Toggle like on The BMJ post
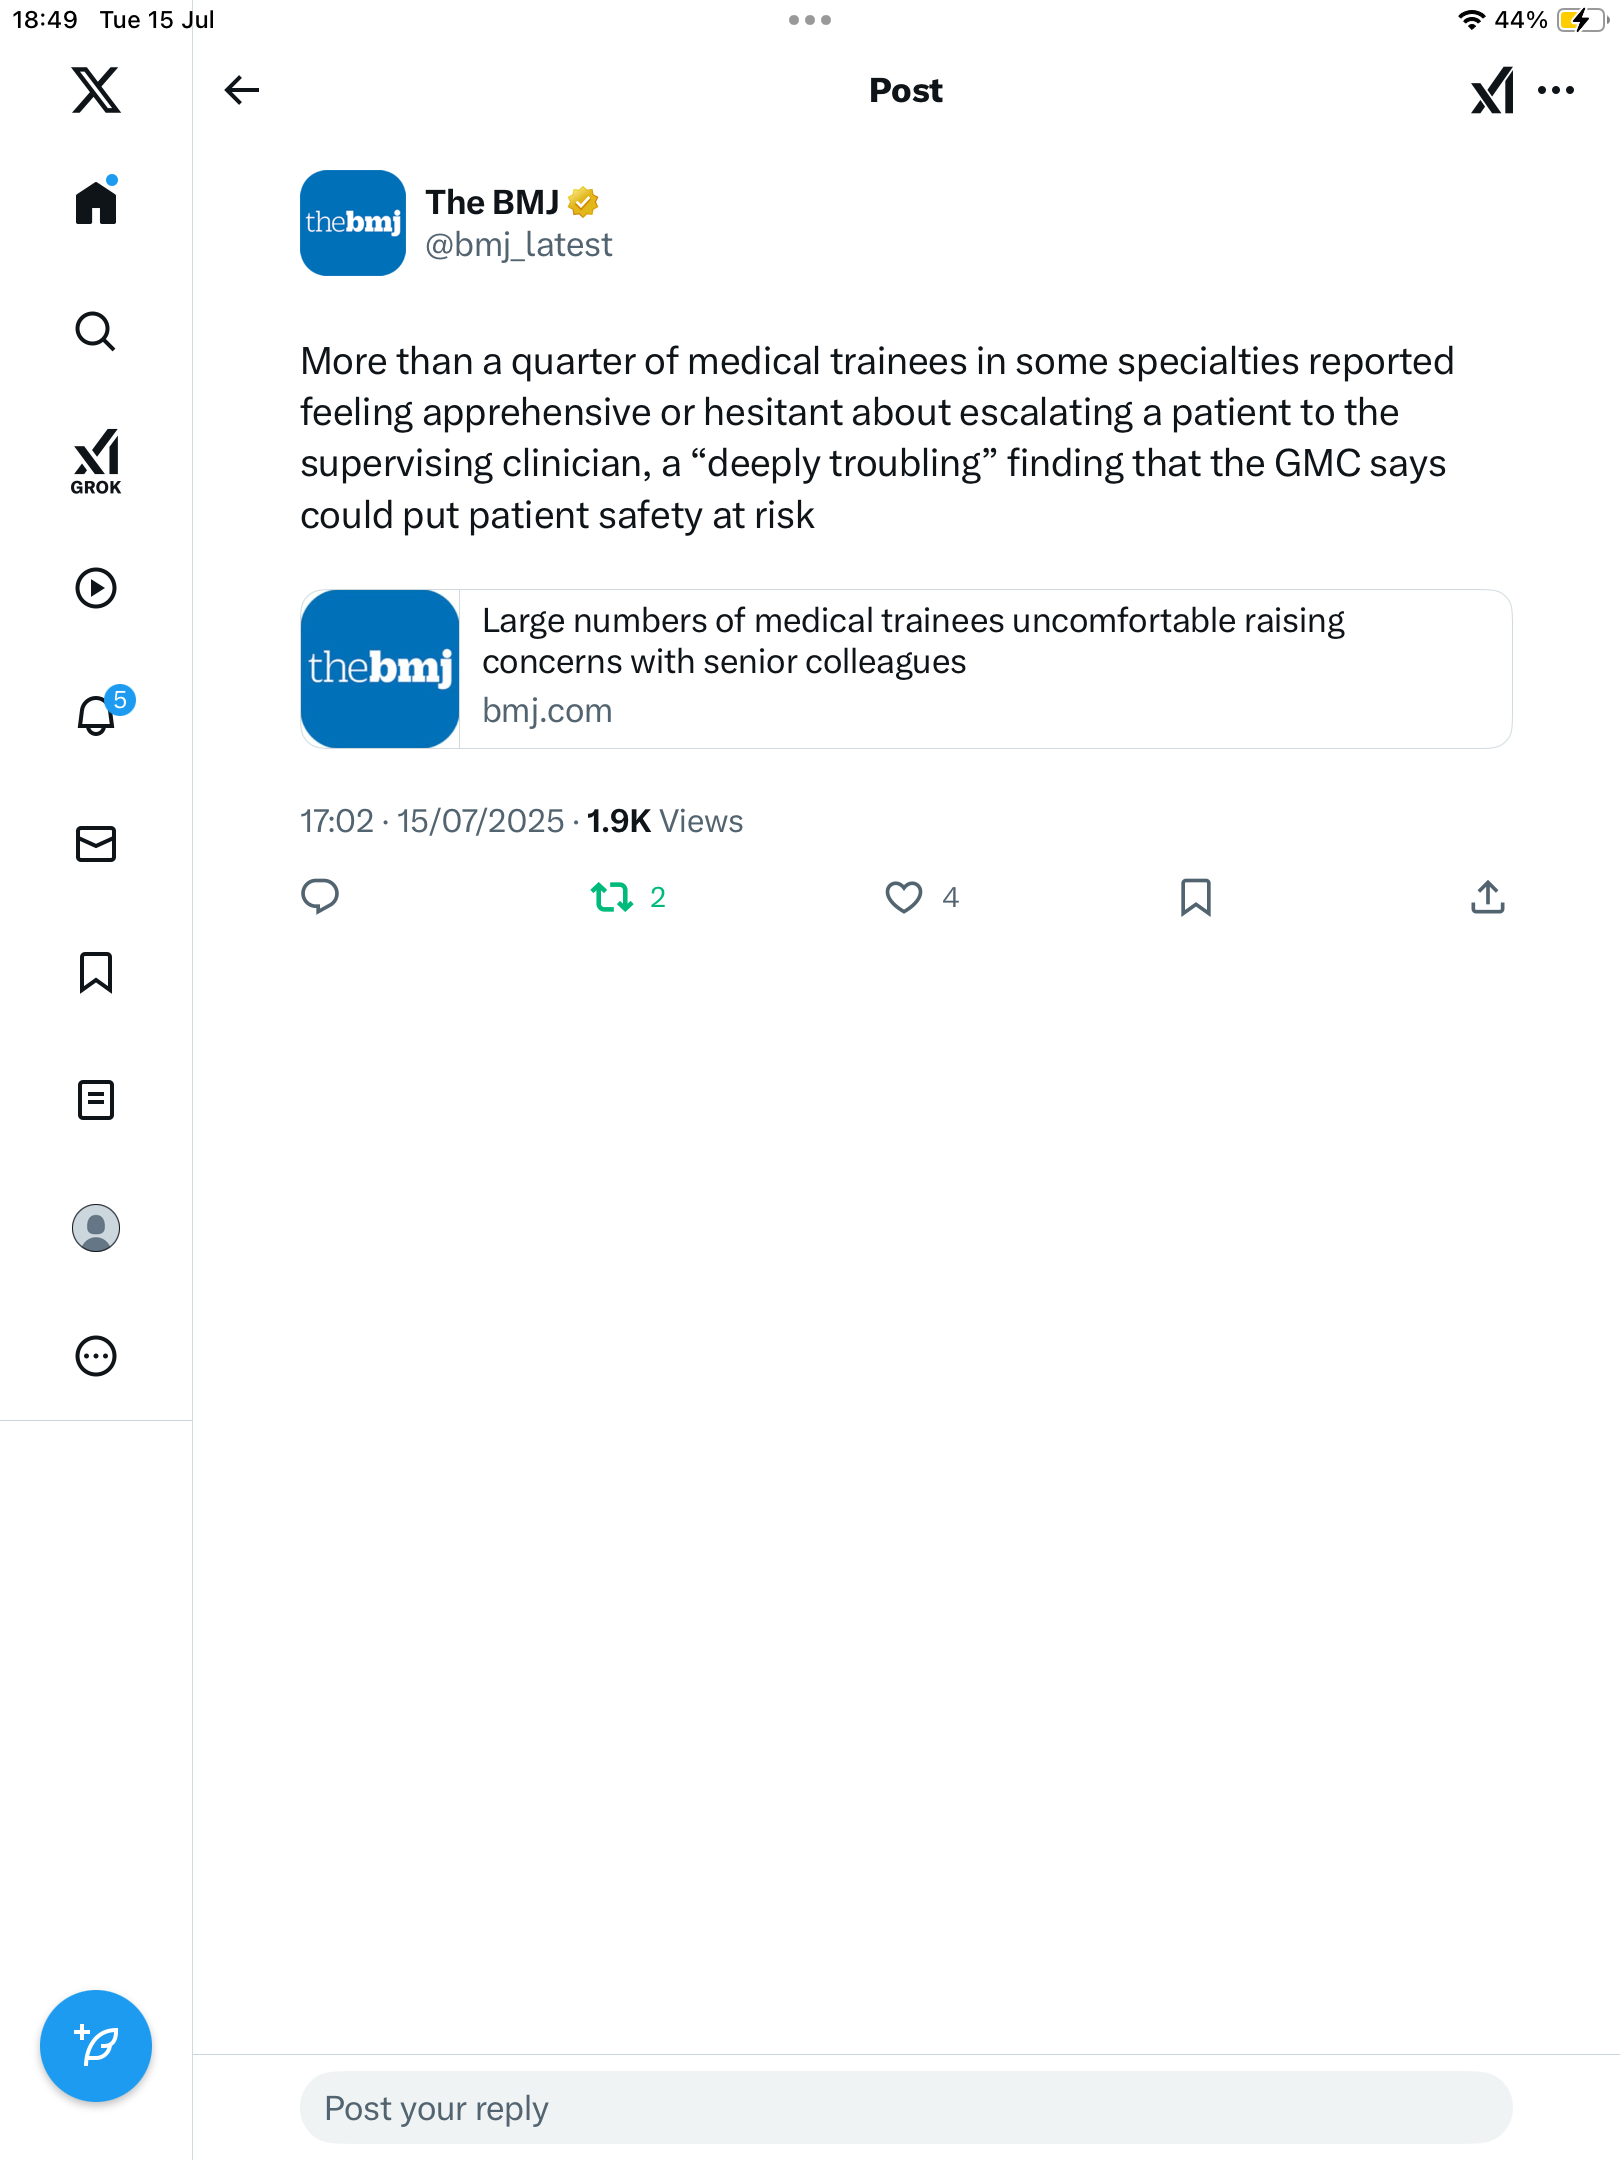 [x=921, y=897]
